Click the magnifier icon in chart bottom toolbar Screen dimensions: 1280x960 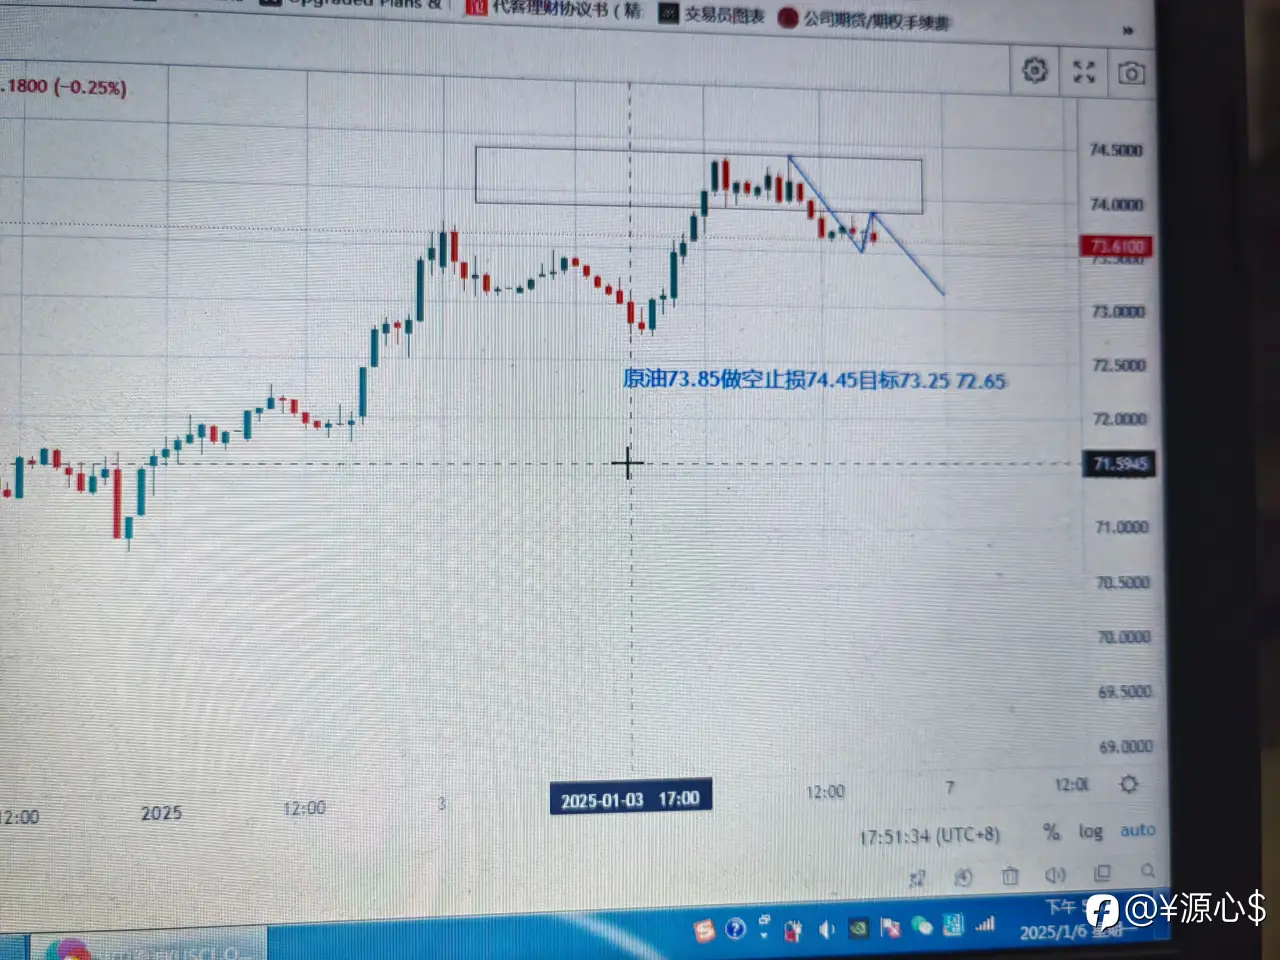click(x=1148, y=871)
